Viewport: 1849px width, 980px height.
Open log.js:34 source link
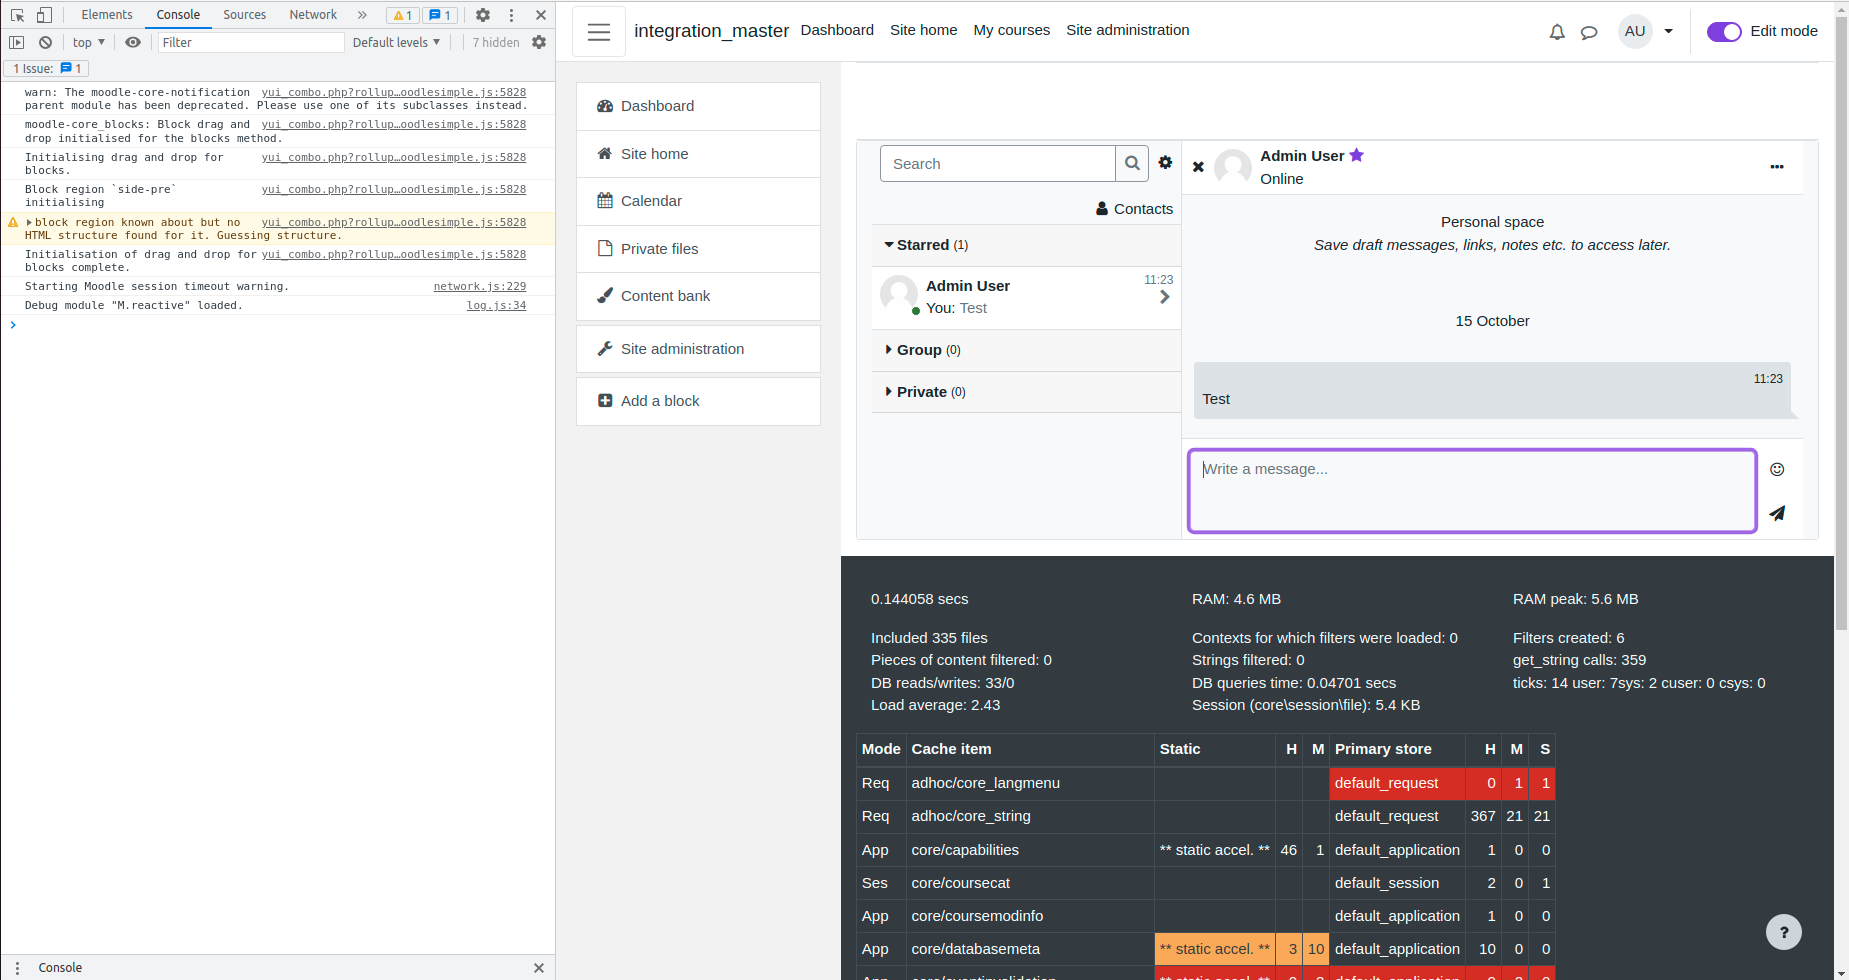coord(496,305)
